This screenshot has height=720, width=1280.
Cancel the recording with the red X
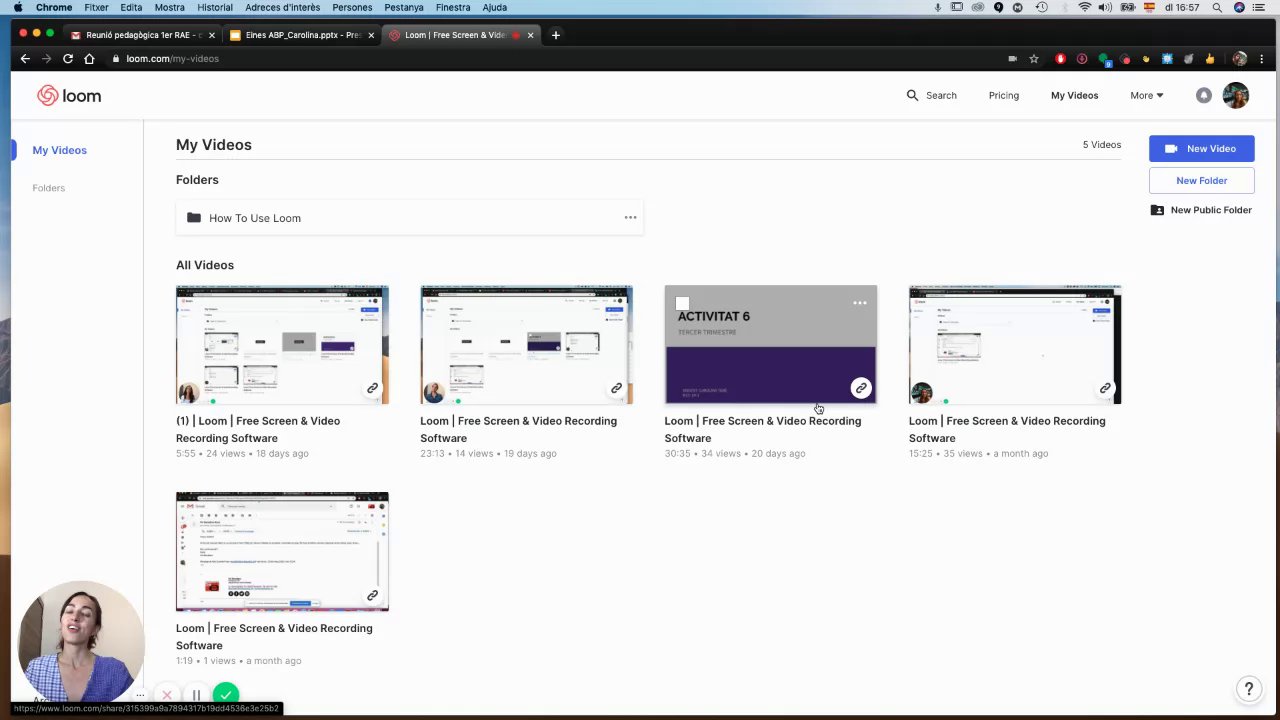[167, 695]
